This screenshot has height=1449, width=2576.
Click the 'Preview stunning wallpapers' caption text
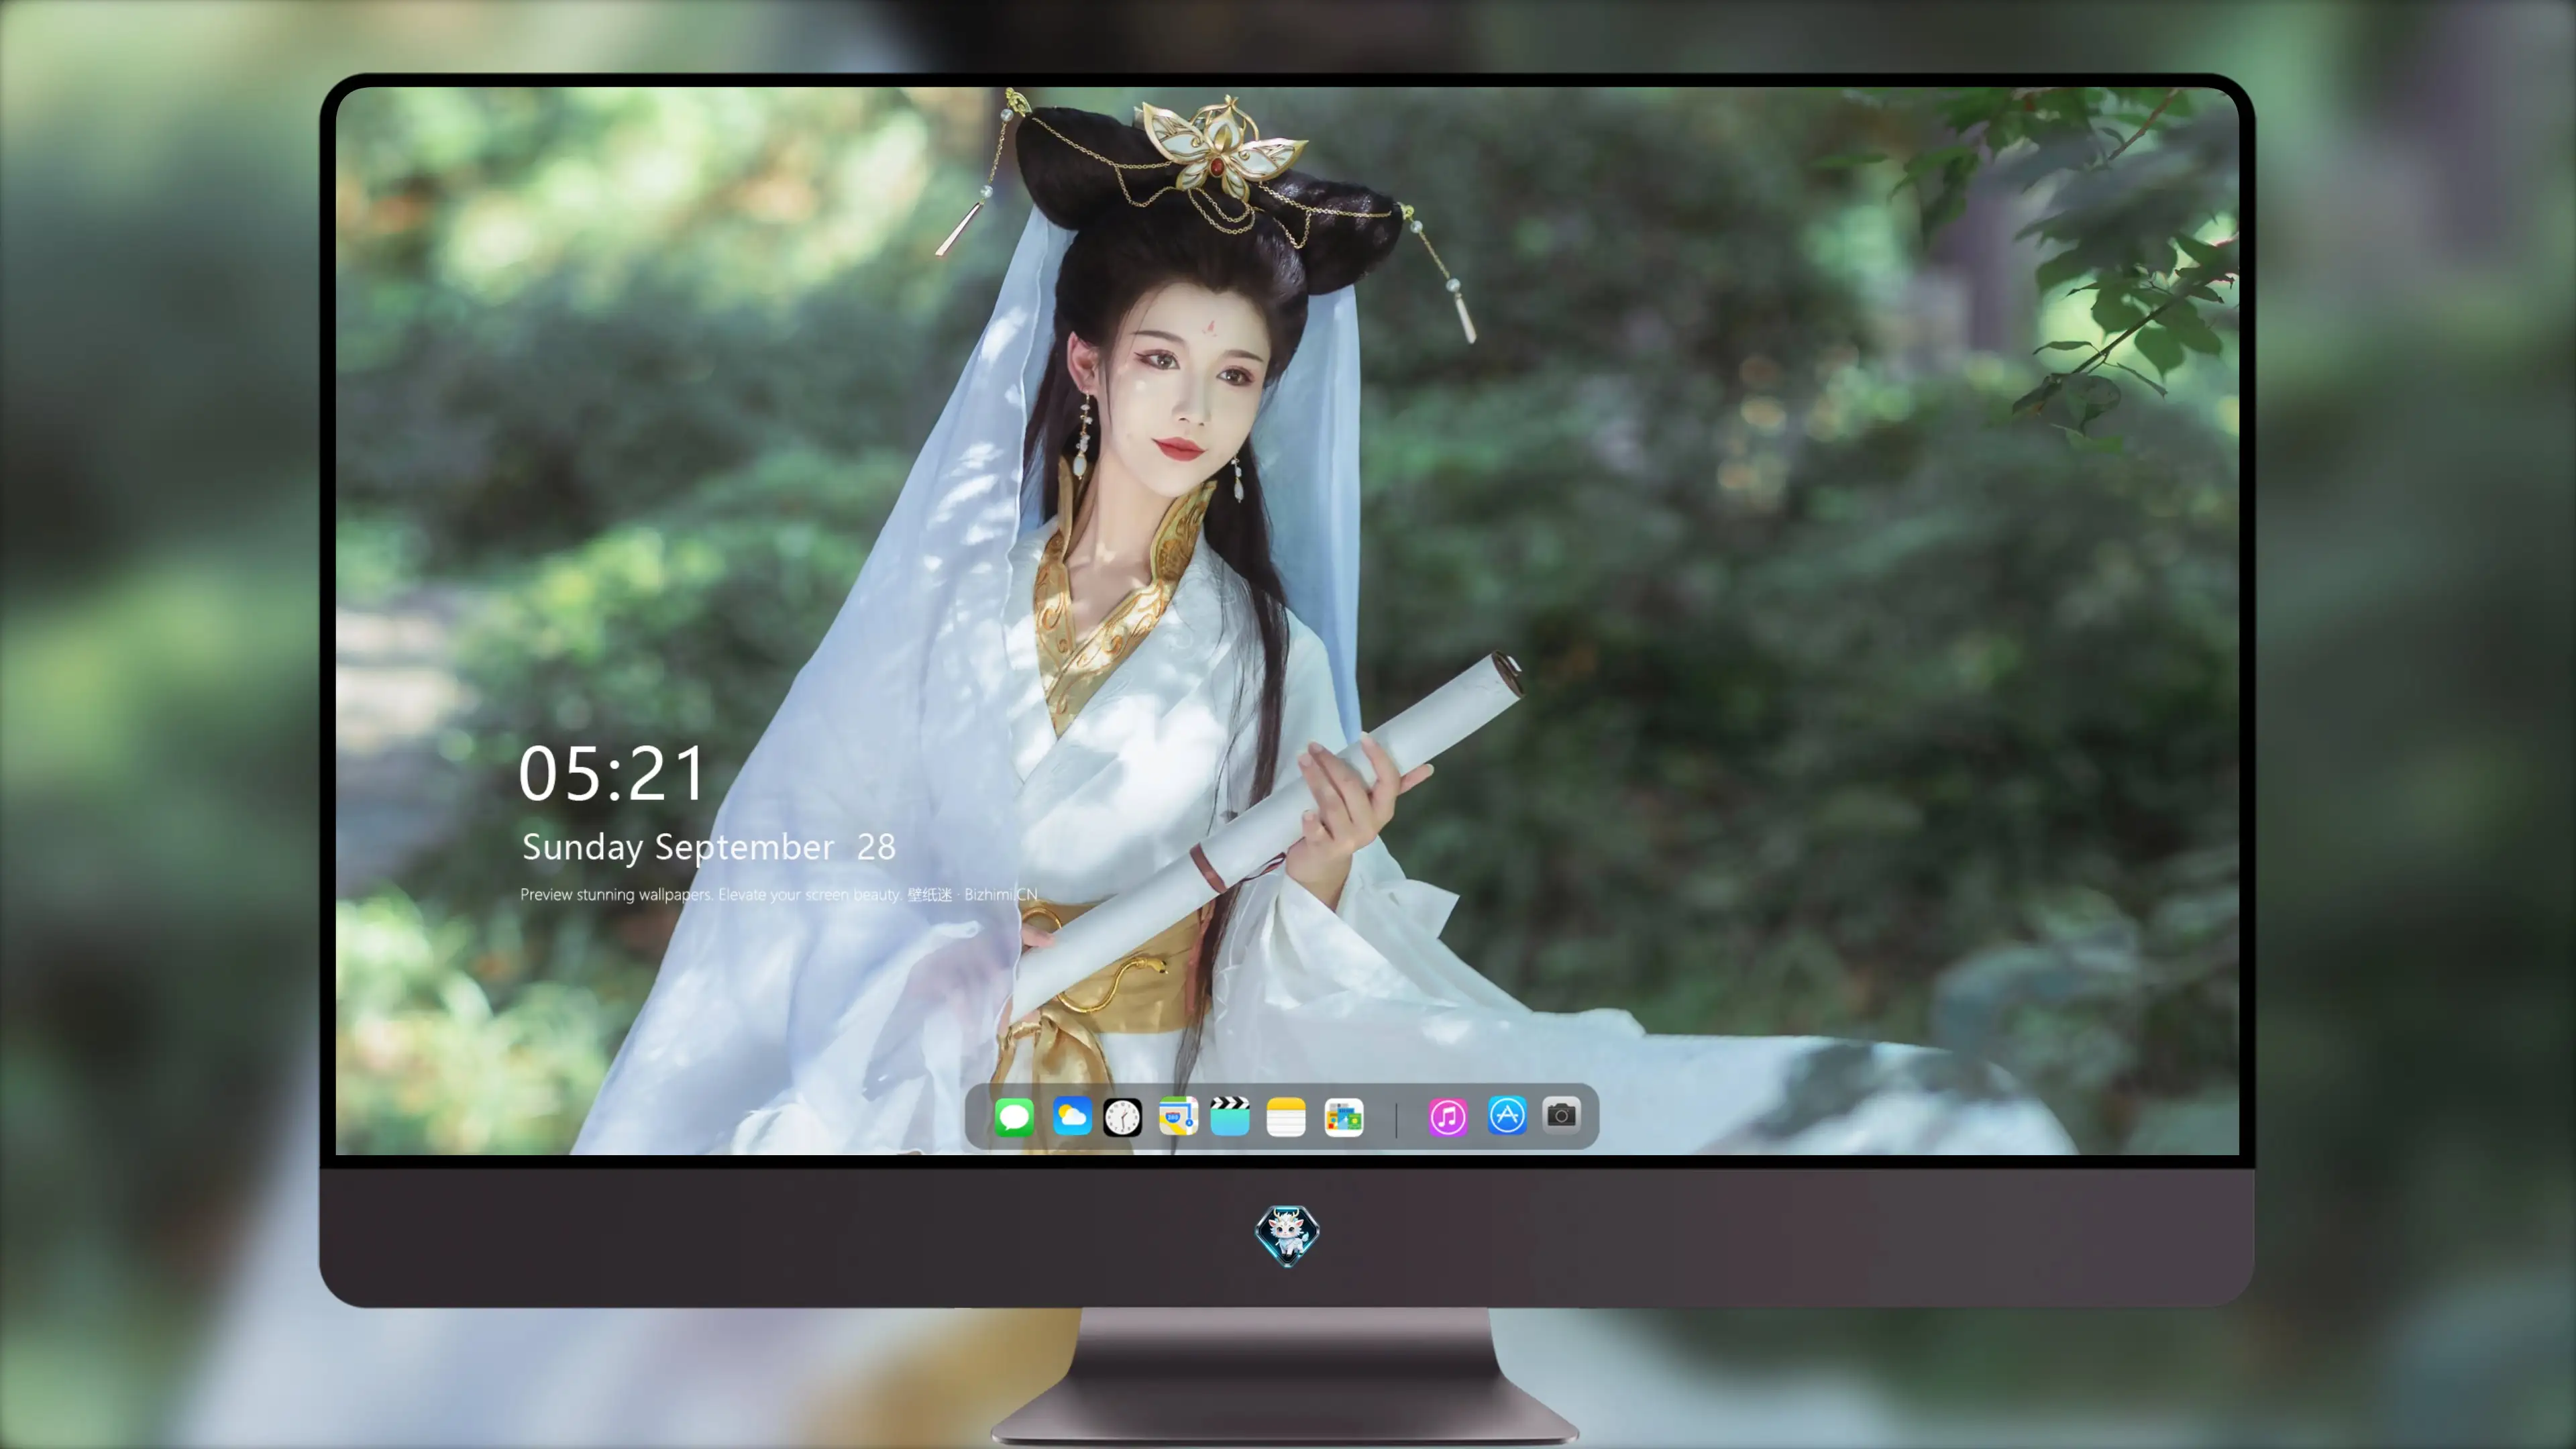tap(779, 894)
